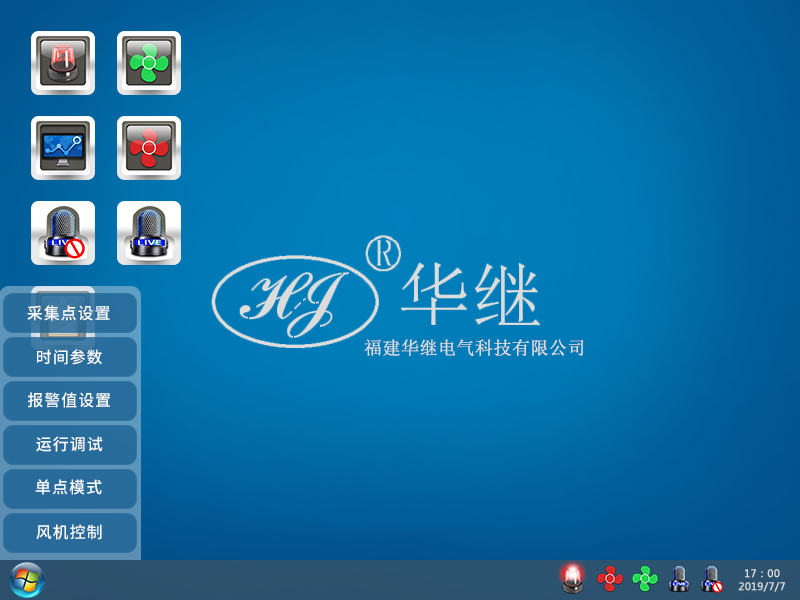
Task: Choose 运行调试 in the menu
Action: coord(70,444)
